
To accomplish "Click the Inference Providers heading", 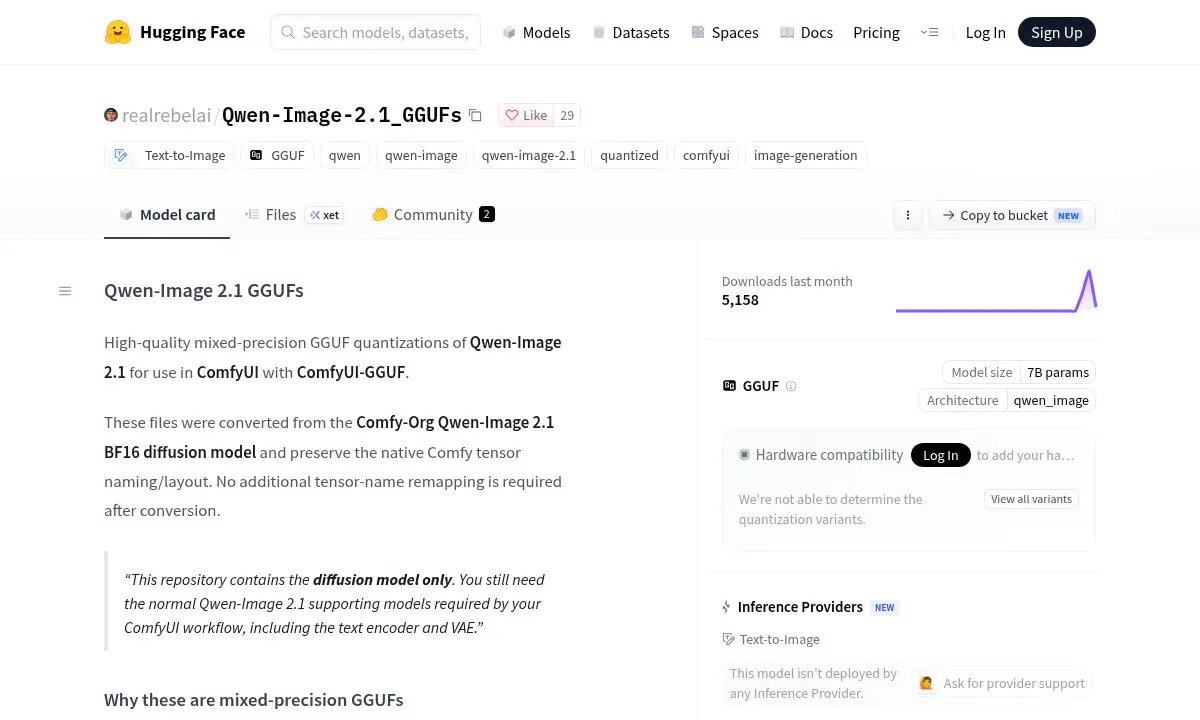I will click(800, 607).
